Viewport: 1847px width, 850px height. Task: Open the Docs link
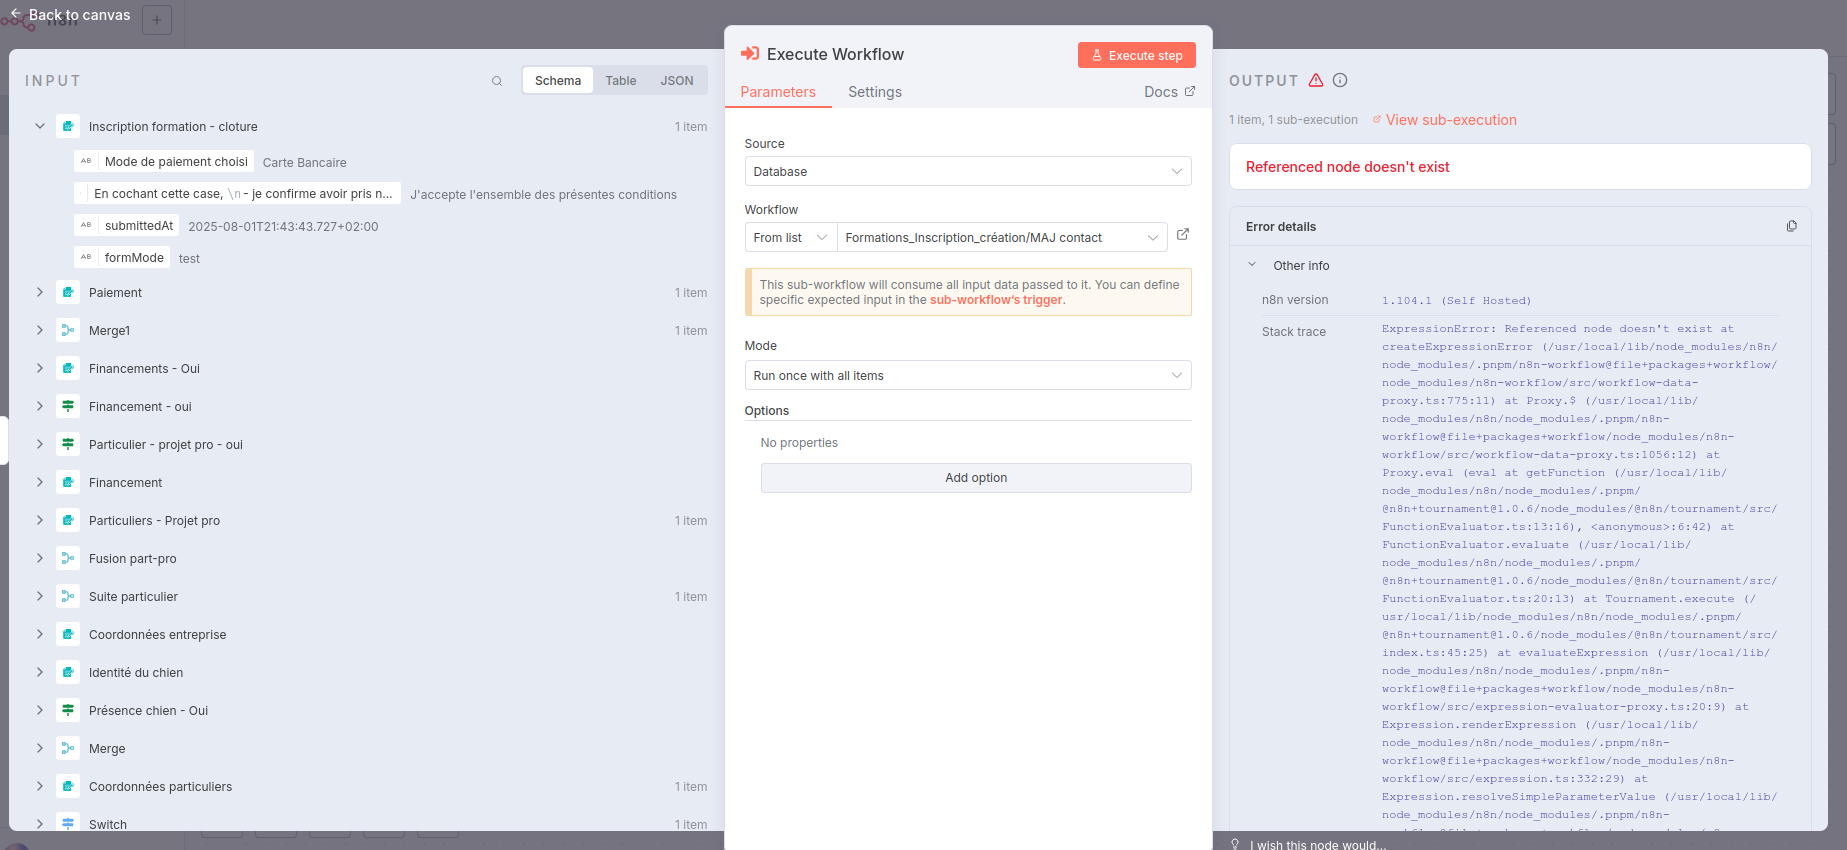click(1169, 92)
